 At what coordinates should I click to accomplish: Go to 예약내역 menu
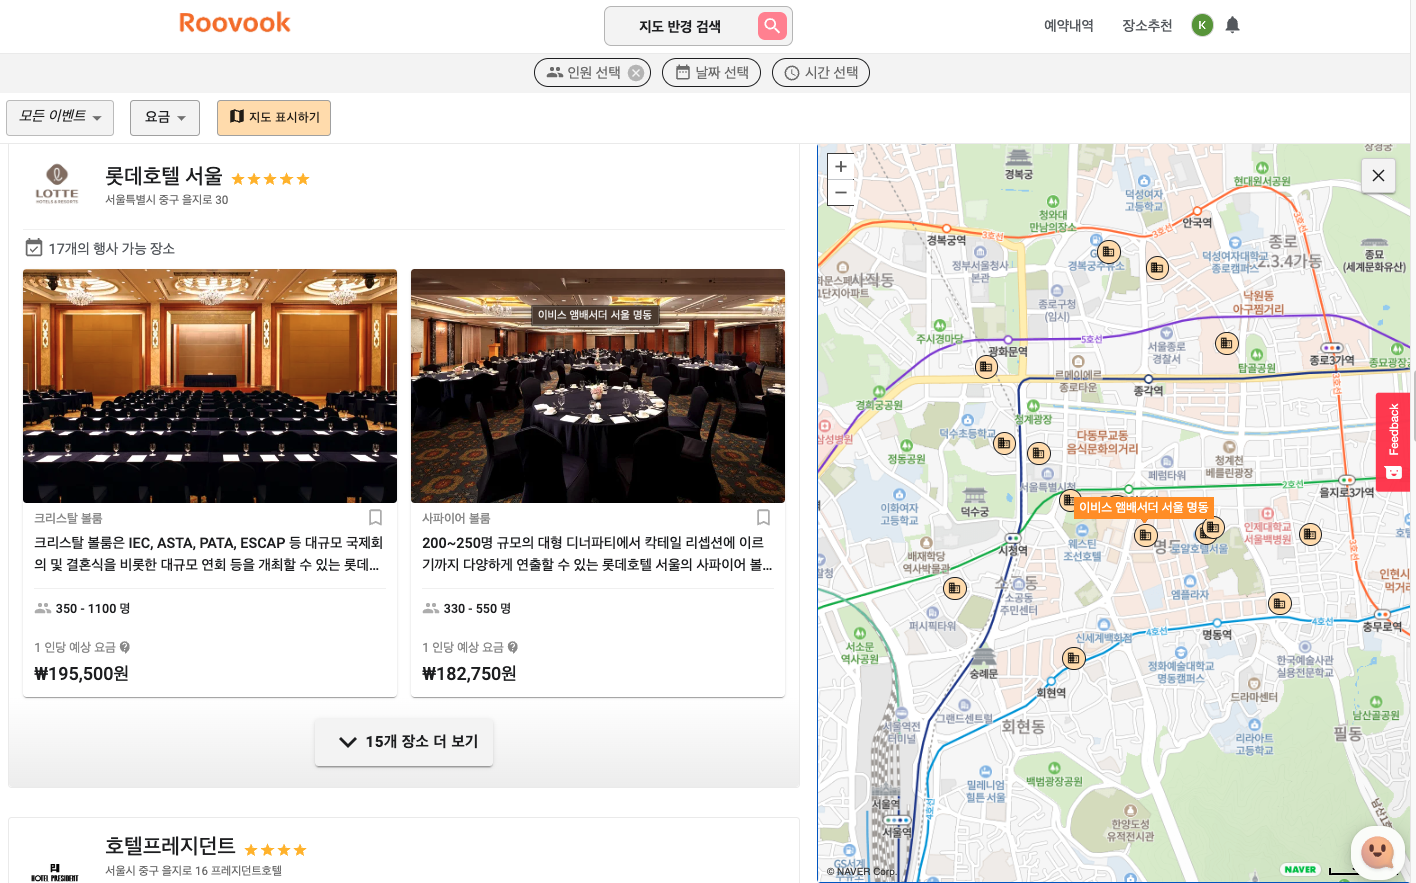[x=1068, y=25]
